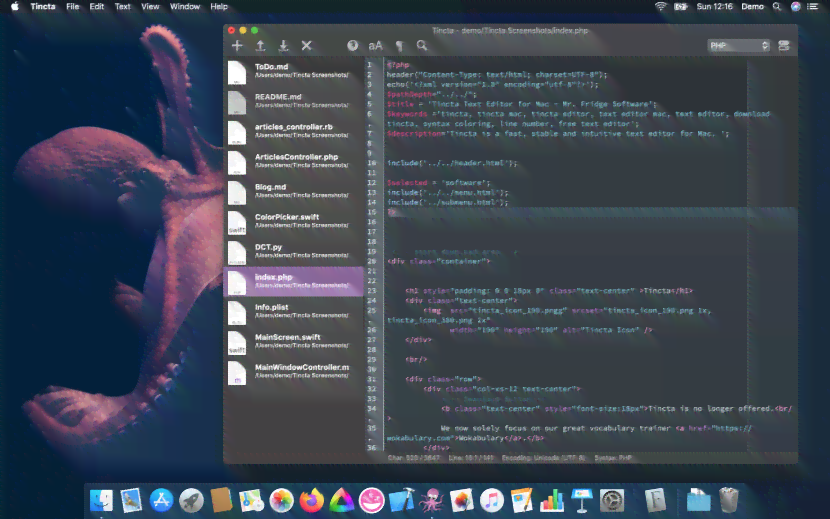The height and width of the screenshot is (519, 830).
Task: Select Blog.md in the file list
Action: click(294, 191)
